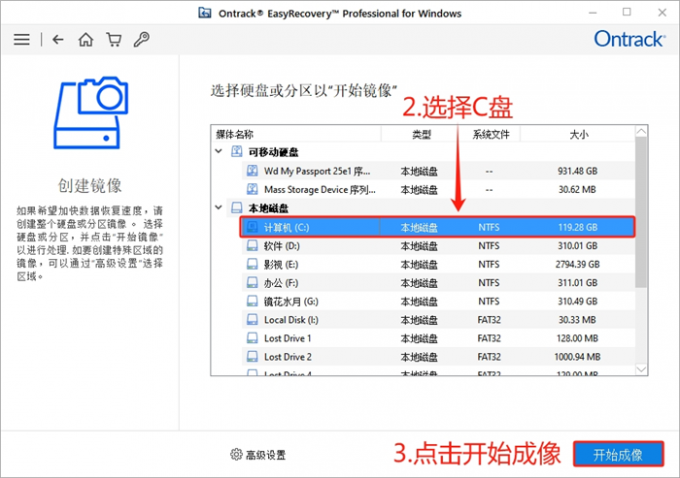Select the Wd My Passport 25e1 row
This screenshot has width=680, height=478.
[x=438, y=171]
